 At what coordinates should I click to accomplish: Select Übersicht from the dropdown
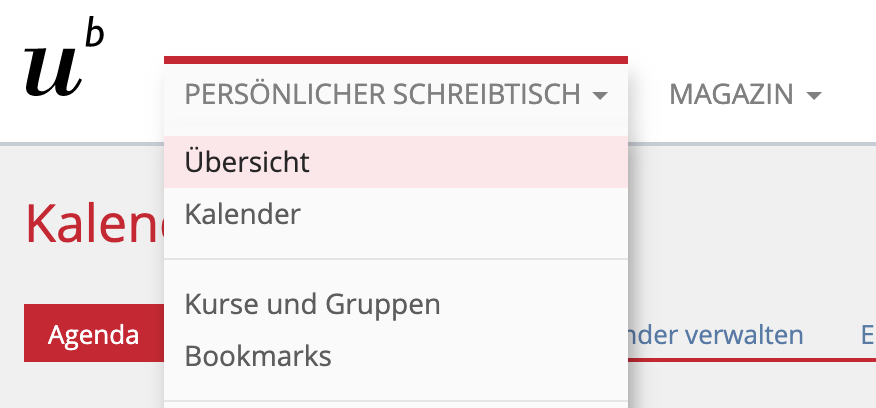[248, 162]
